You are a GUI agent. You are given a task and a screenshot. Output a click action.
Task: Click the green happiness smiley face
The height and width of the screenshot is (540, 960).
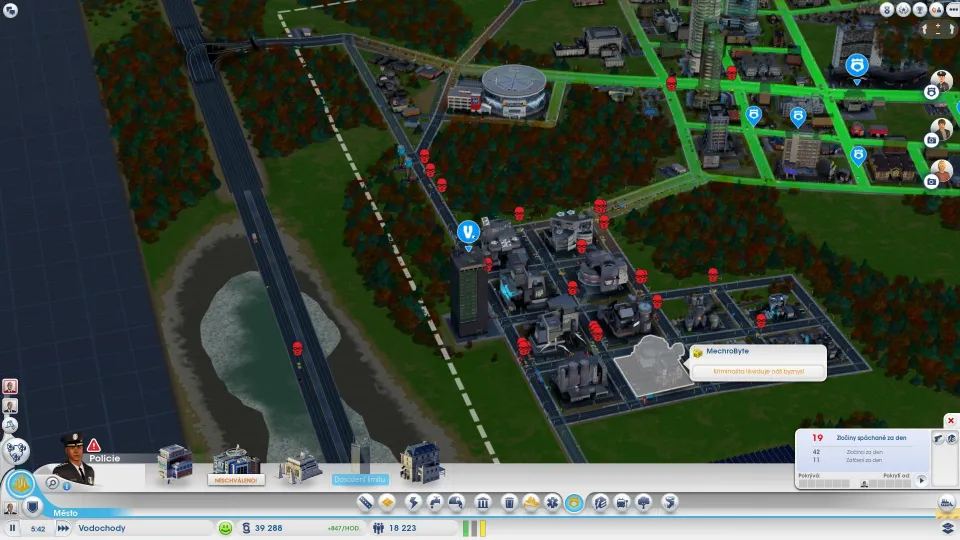[x=225, y=528]
